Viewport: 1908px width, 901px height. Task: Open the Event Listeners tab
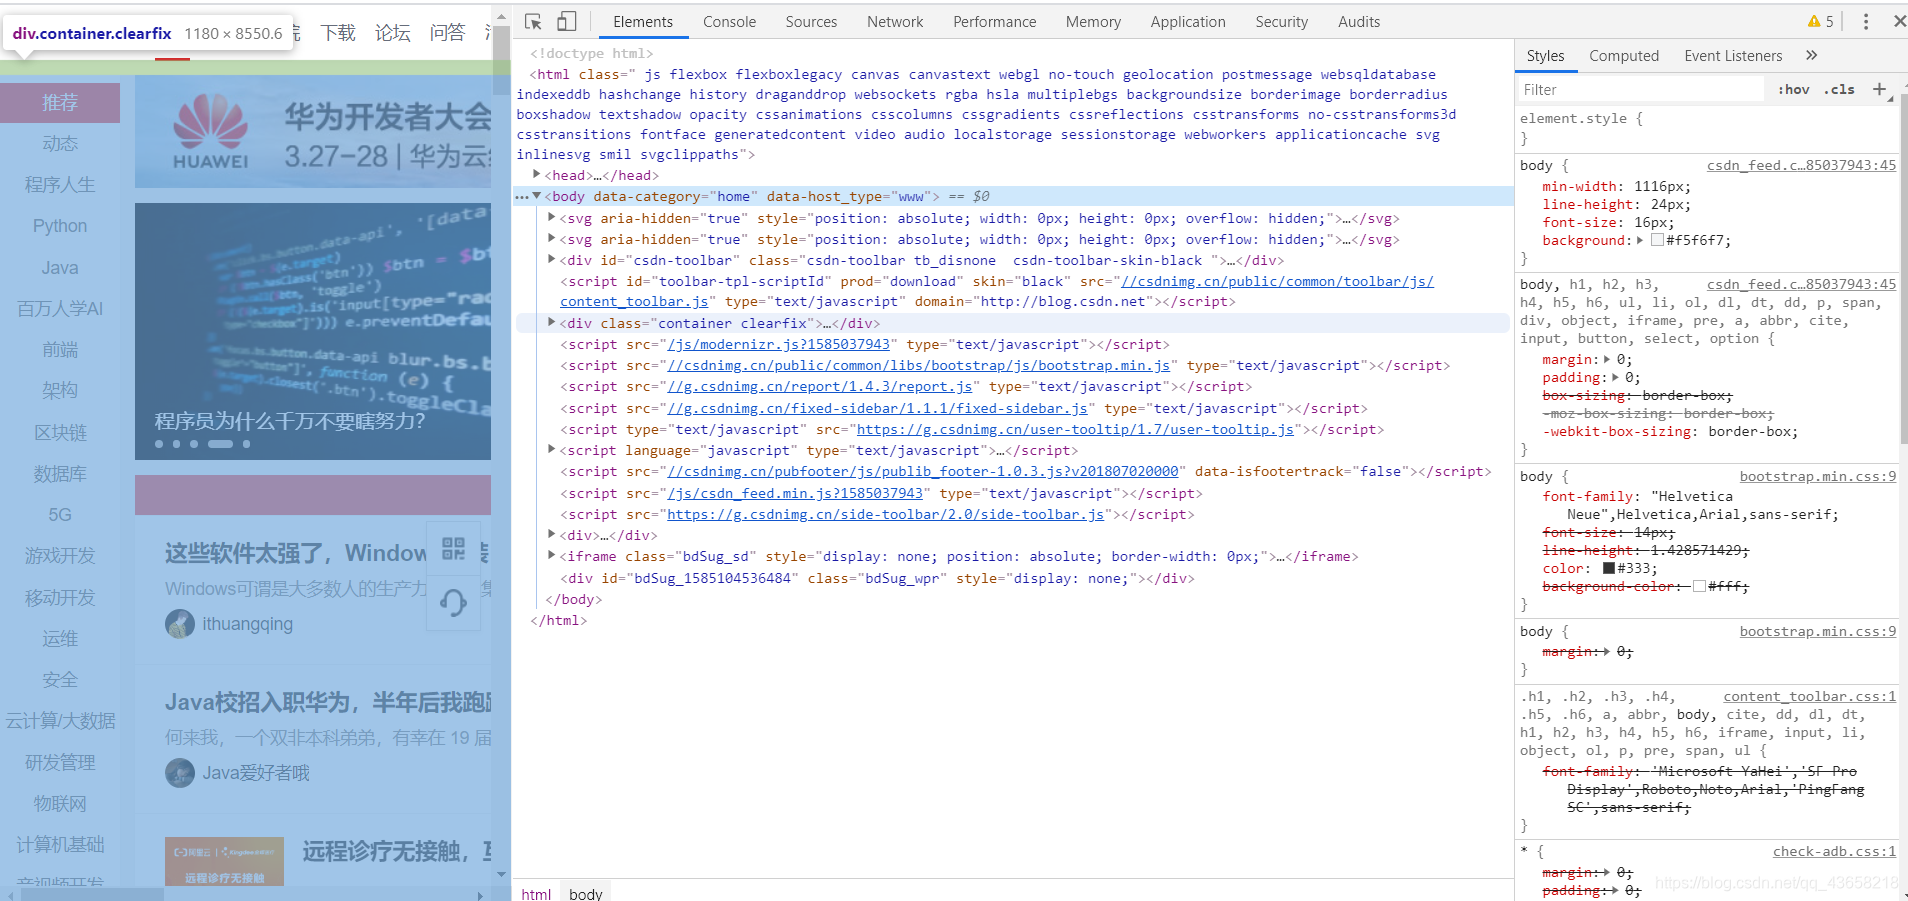pyautogui.click(x=1733, y=56)
